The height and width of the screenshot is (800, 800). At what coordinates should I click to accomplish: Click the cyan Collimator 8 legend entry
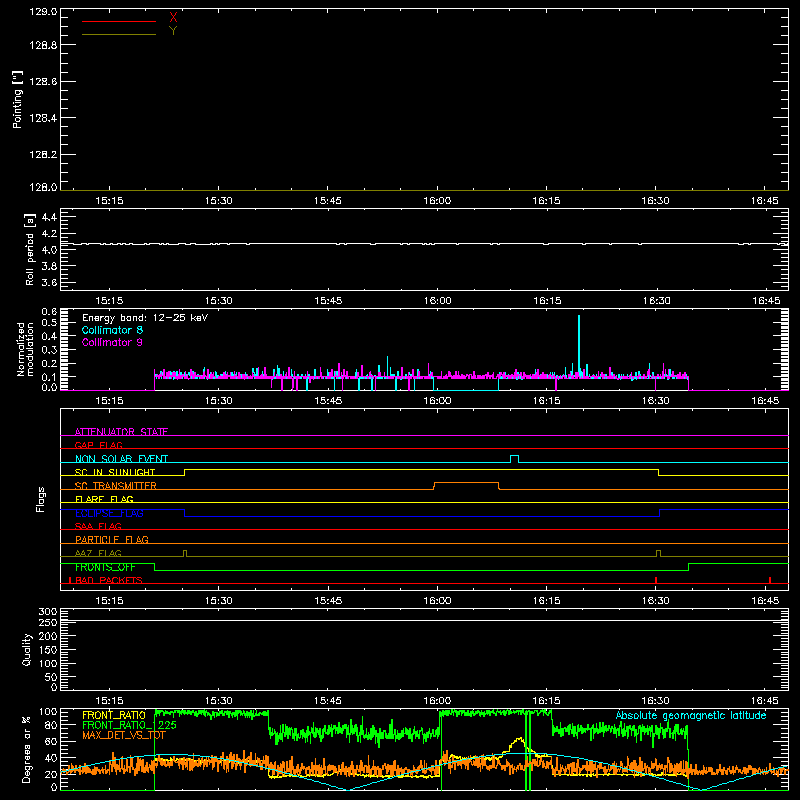112,330
